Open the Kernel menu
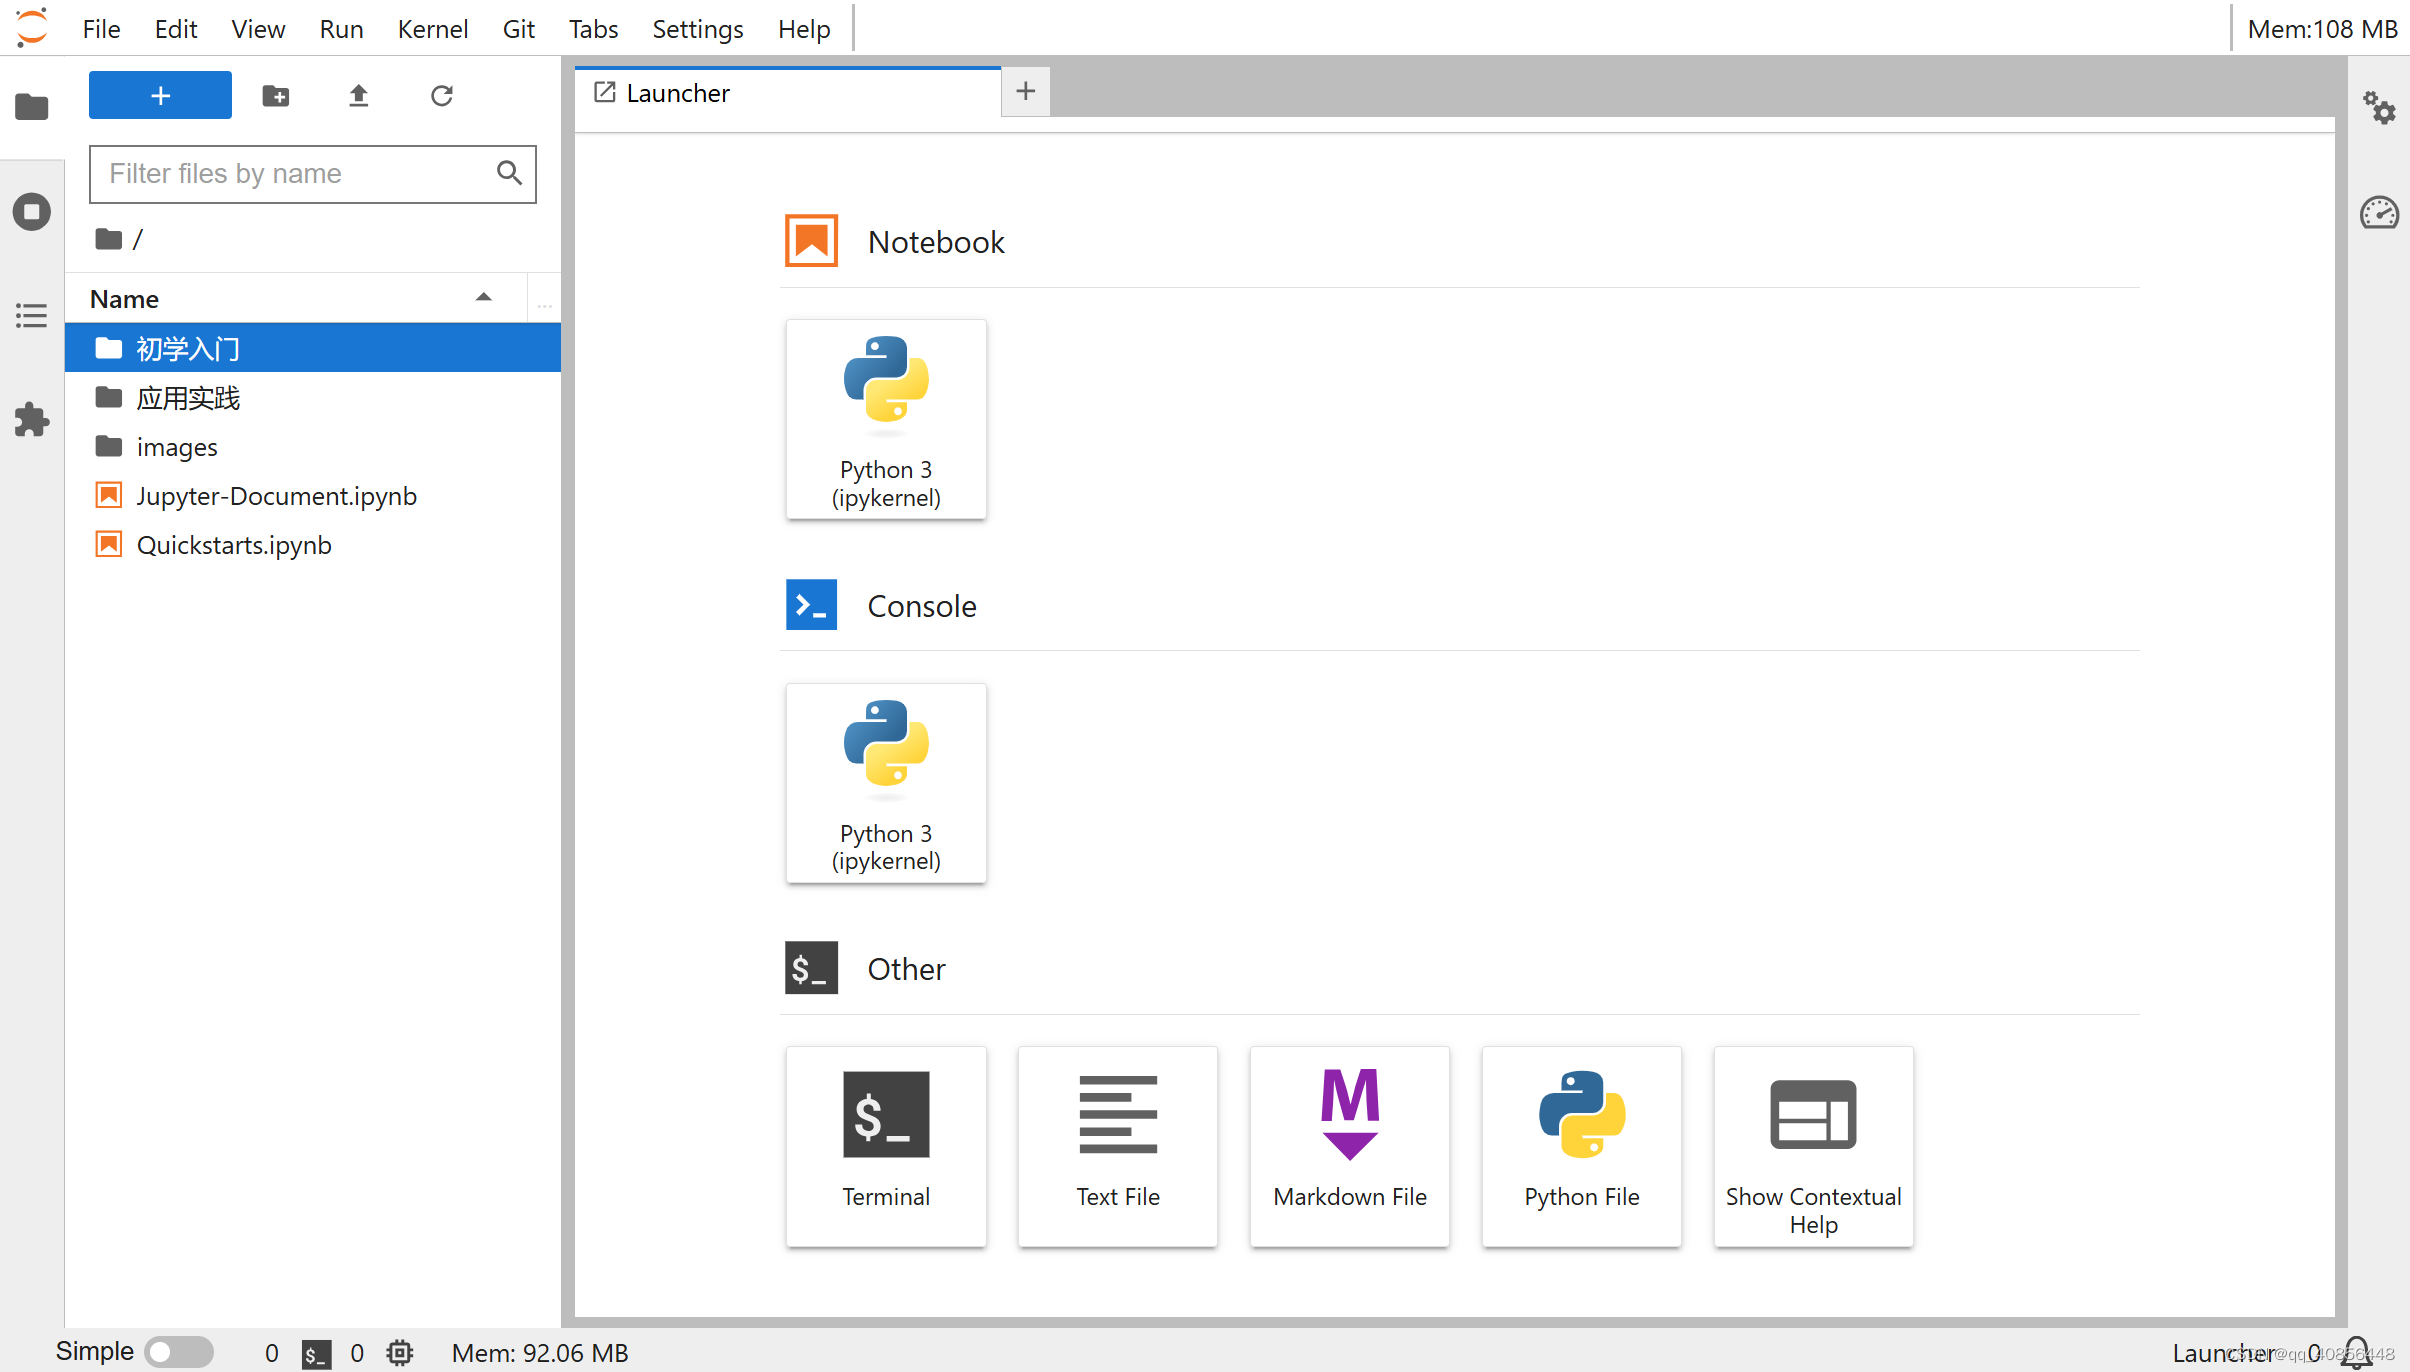The height and width of the screenshot is (1372, 2410). point(432,29)
